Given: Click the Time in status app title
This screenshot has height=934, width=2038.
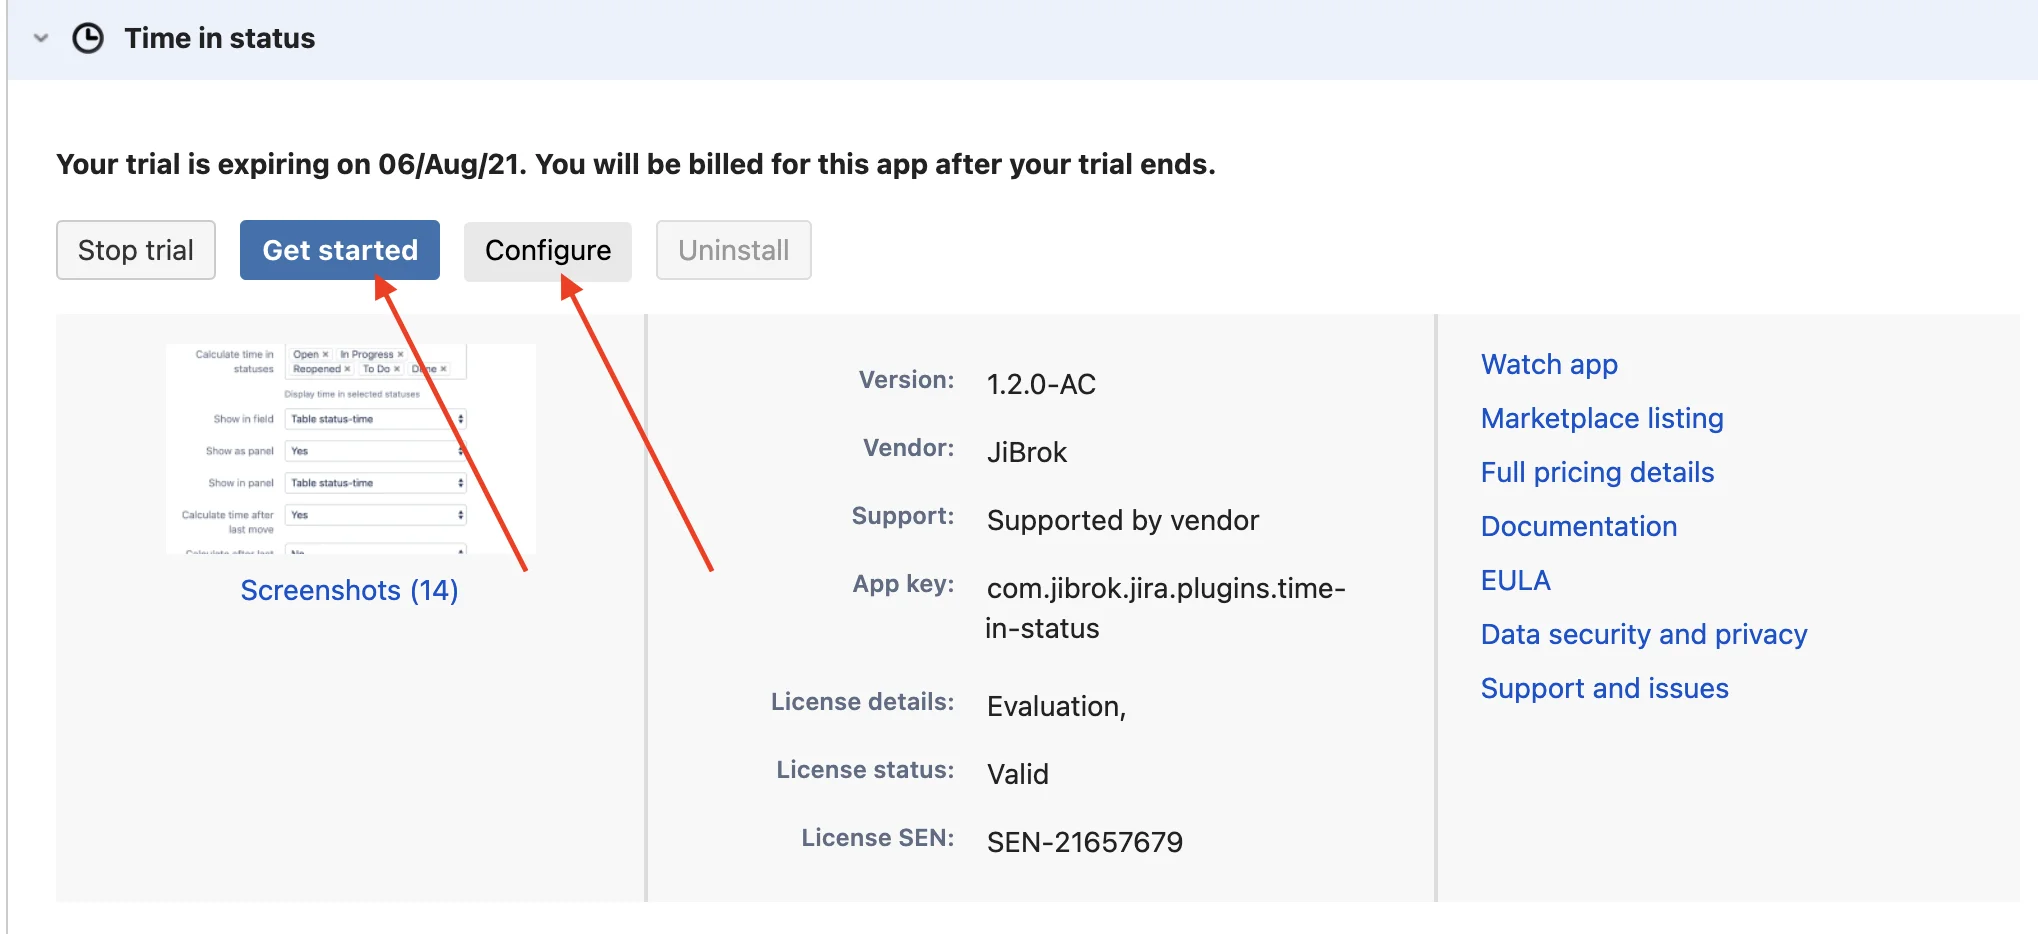Looking at the screenshot, I should (x=219, y=38).
